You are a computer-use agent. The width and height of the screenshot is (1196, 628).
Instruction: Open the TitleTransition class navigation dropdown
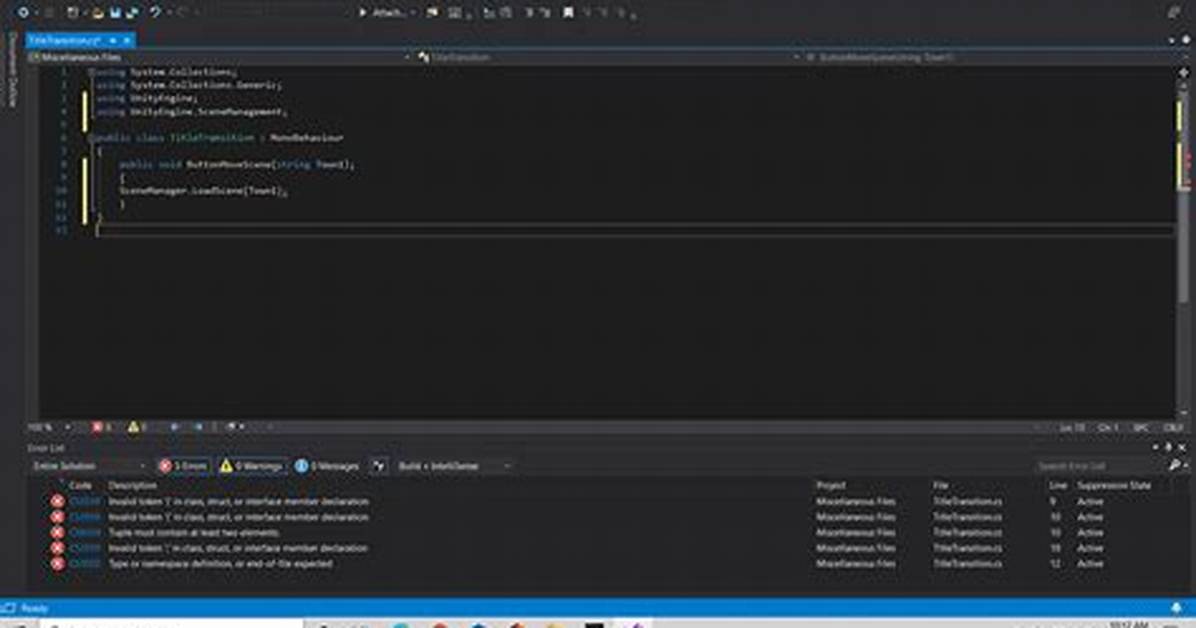click(608, 57)
